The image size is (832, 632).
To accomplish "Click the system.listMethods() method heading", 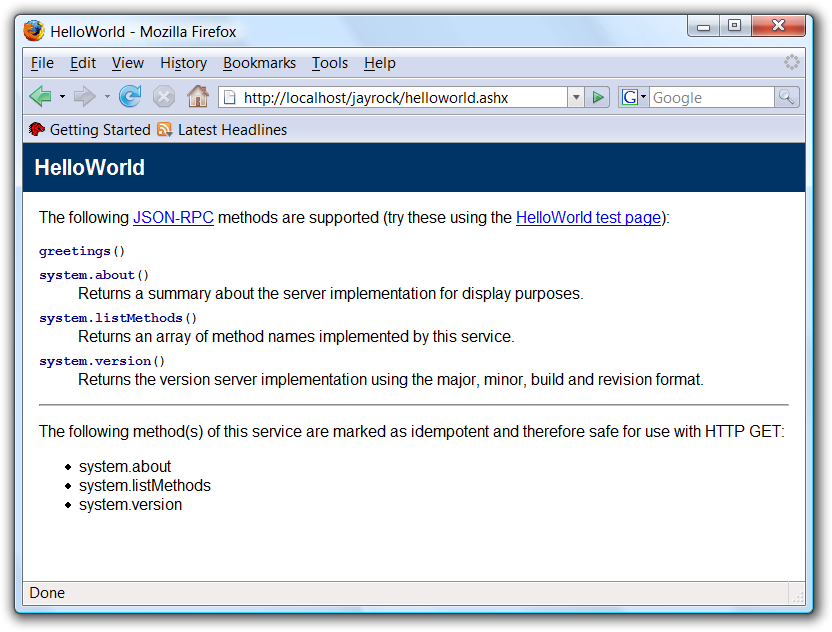I will (118, 318).
